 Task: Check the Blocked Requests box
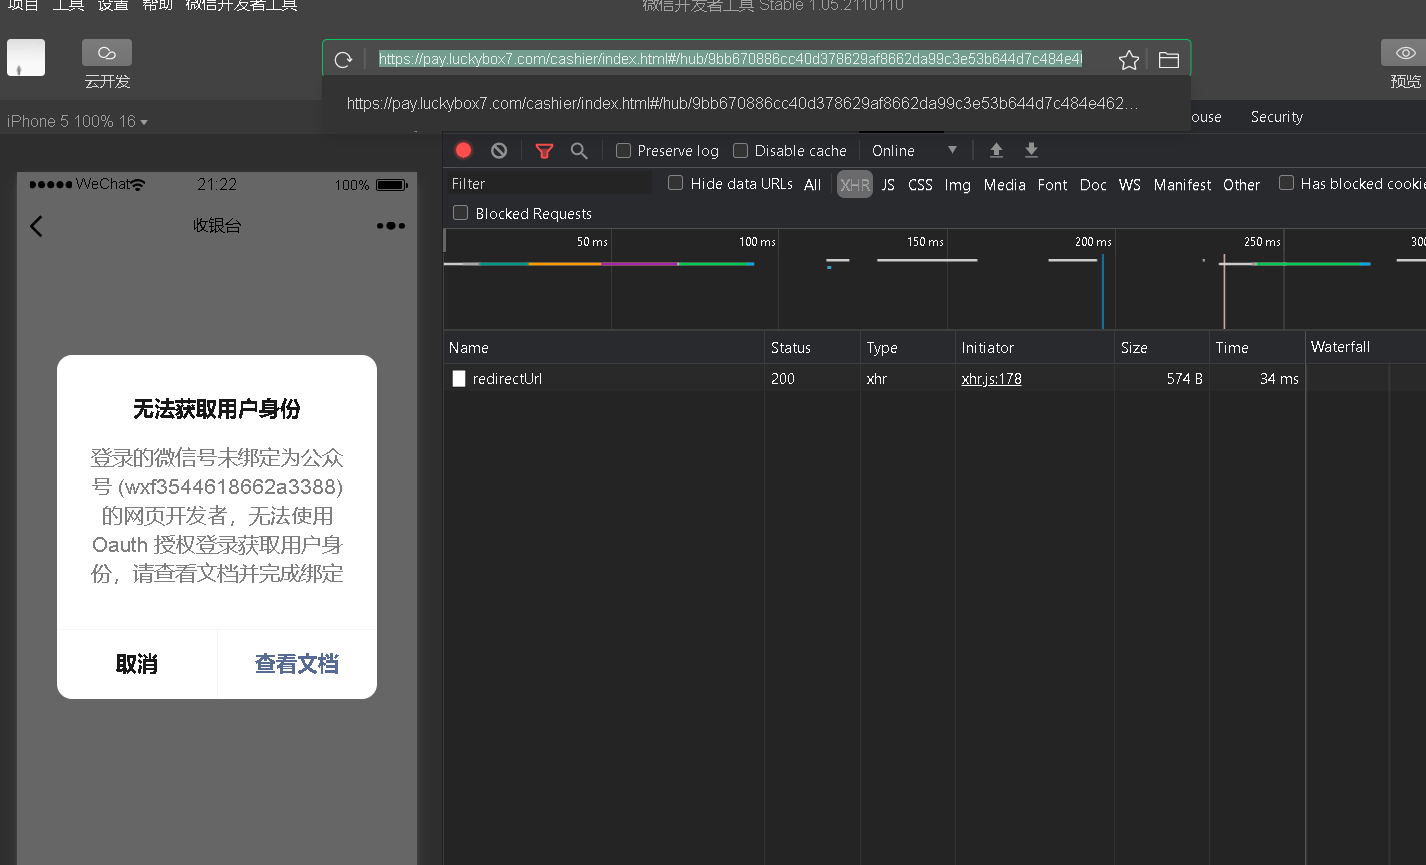460,213
